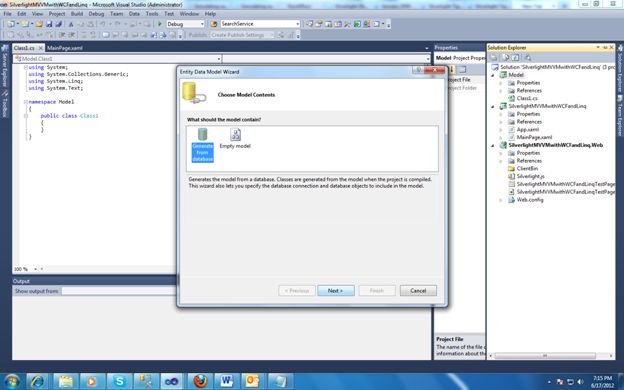Switch to the MainPage.xaml editor tab
This screenshot has height=390, width=624.
[65, 48]
